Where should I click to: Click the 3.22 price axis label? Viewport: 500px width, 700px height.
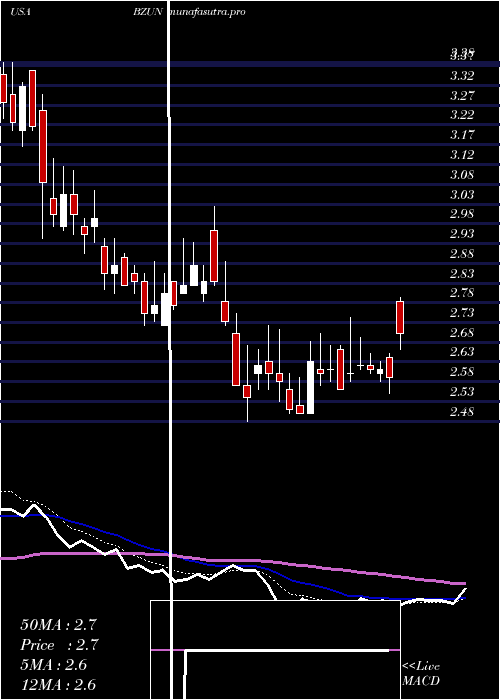pyautogui.click(x=462, y=115)
